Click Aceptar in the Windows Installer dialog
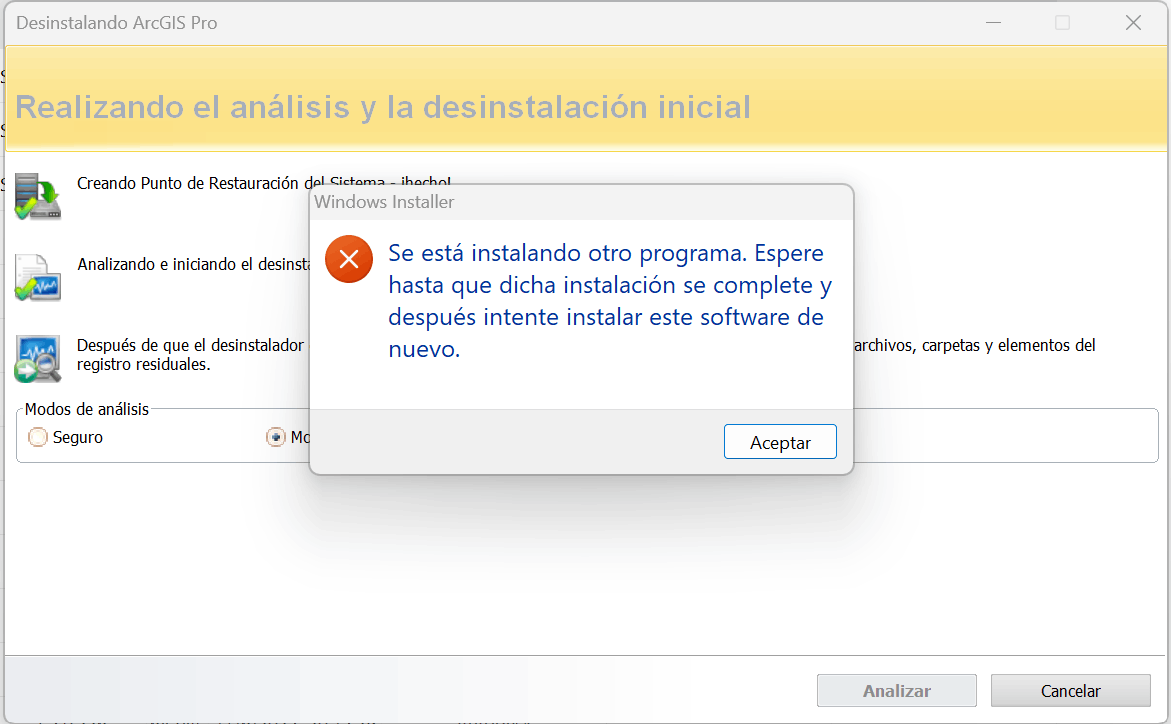 click(780, 442)
